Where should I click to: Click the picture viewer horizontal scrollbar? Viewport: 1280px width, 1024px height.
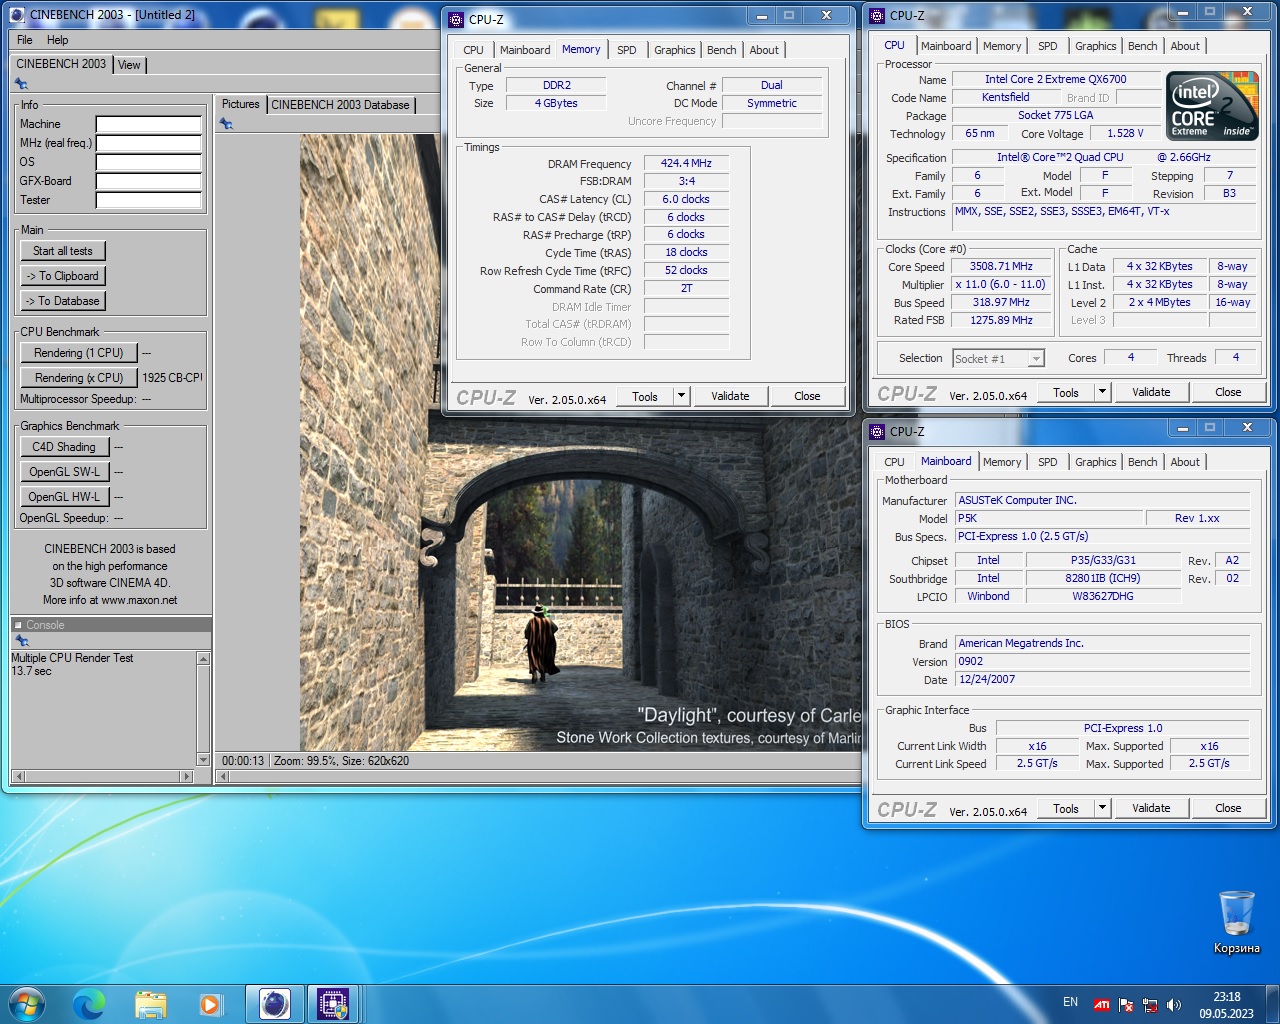(x=539, y=776)
